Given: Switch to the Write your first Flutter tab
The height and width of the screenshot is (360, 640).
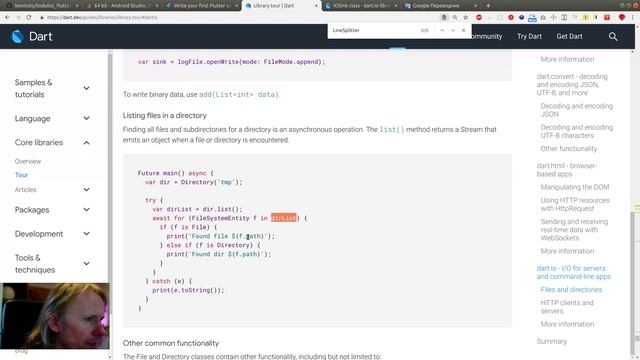Looking at the screenshot, I should point(201,6).
